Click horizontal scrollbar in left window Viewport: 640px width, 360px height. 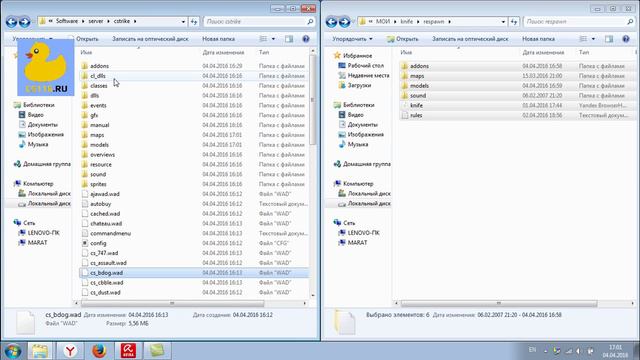pos(172,303)
